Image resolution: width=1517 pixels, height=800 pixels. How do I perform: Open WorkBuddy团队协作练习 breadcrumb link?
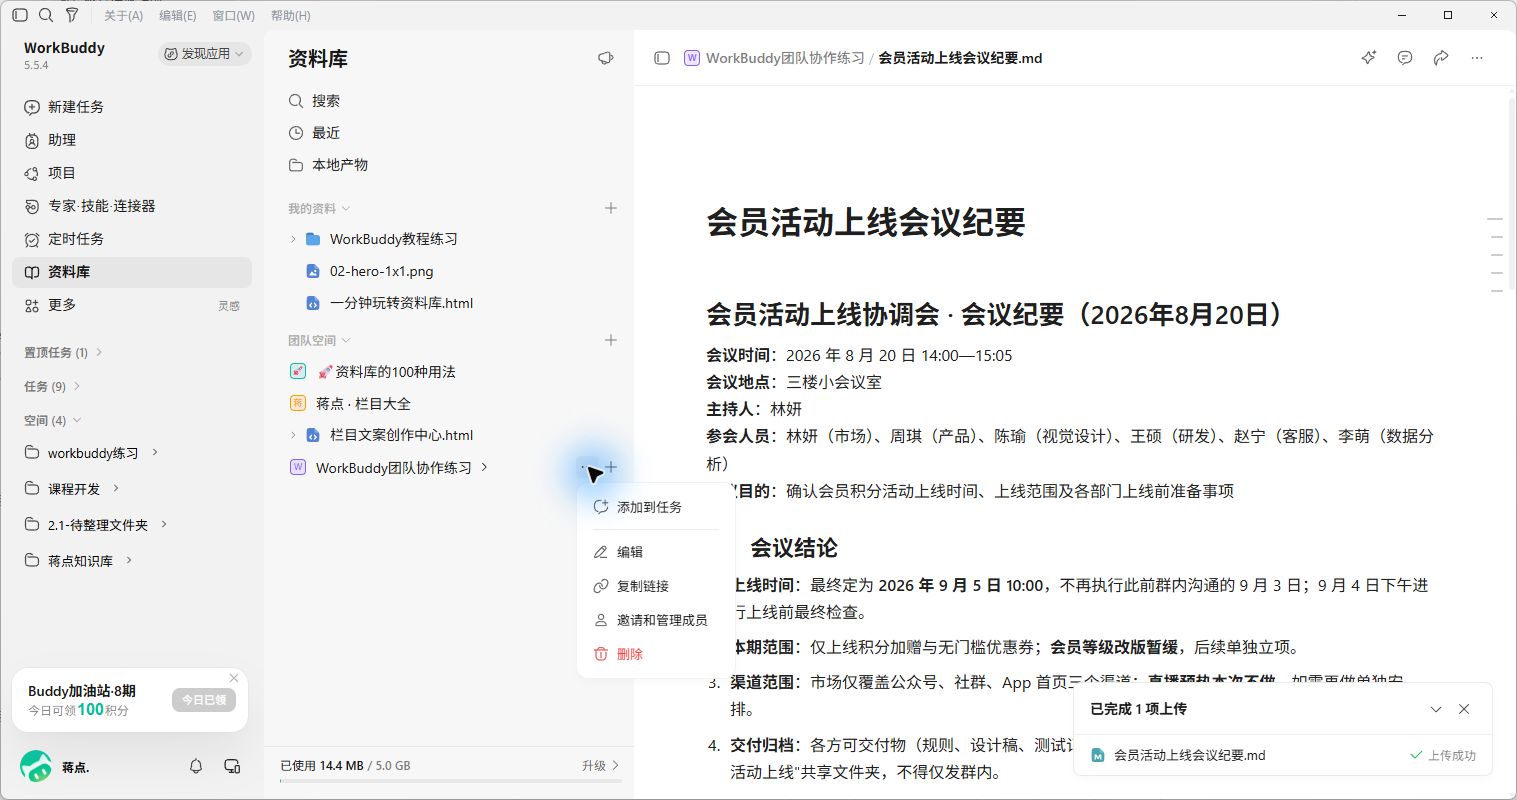click(x=785, y=58)
